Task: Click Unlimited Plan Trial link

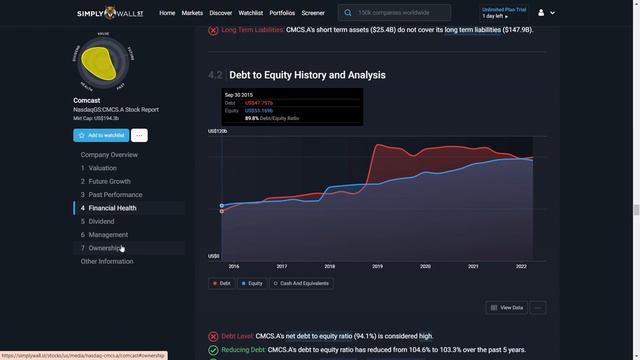Action: pos(504,9)
